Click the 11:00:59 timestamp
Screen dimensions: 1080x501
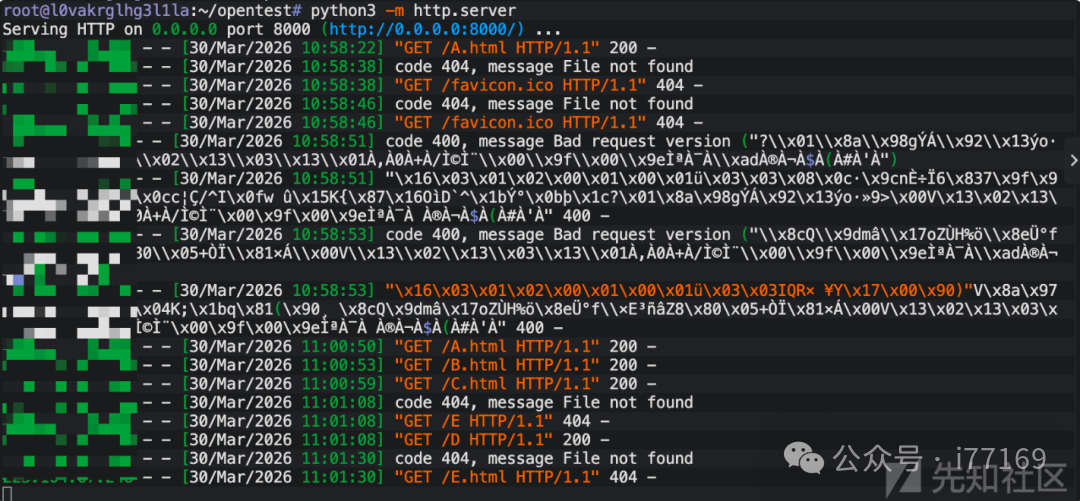pos(335,384)
